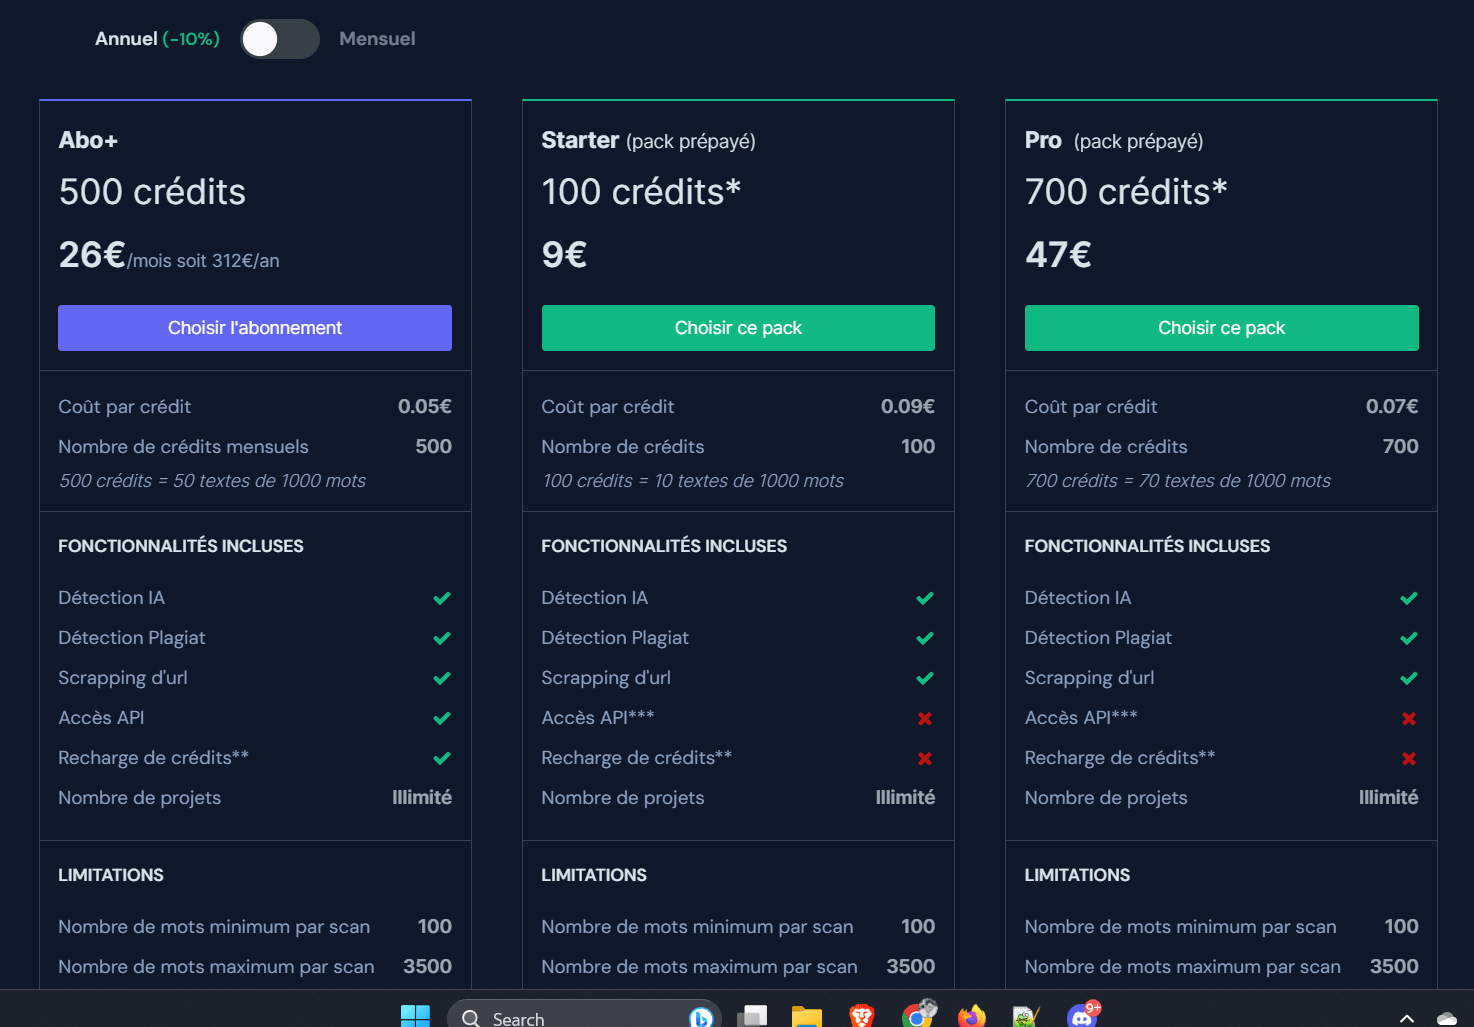The image size is (1474, 1027).
Task: Click the Starter plan title
Action: (580, 140)
